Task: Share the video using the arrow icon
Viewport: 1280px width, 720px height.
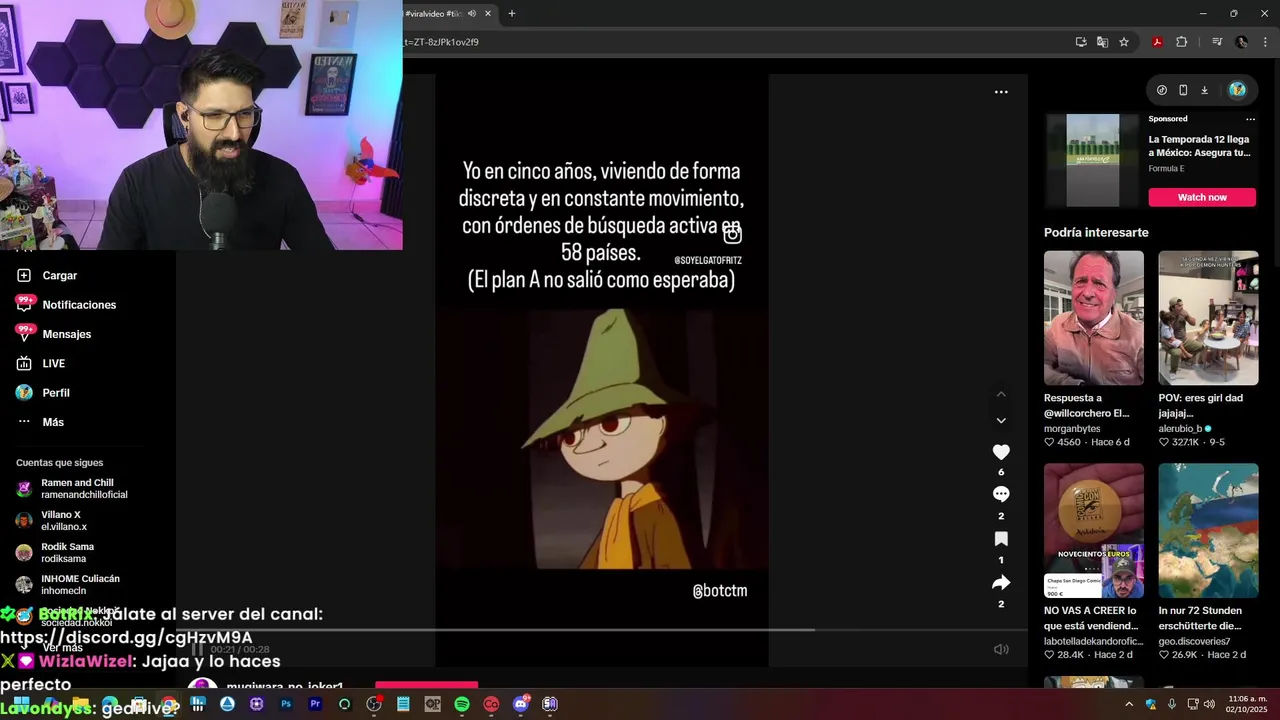Action: pyautogui.click(x=1001, y=583)
